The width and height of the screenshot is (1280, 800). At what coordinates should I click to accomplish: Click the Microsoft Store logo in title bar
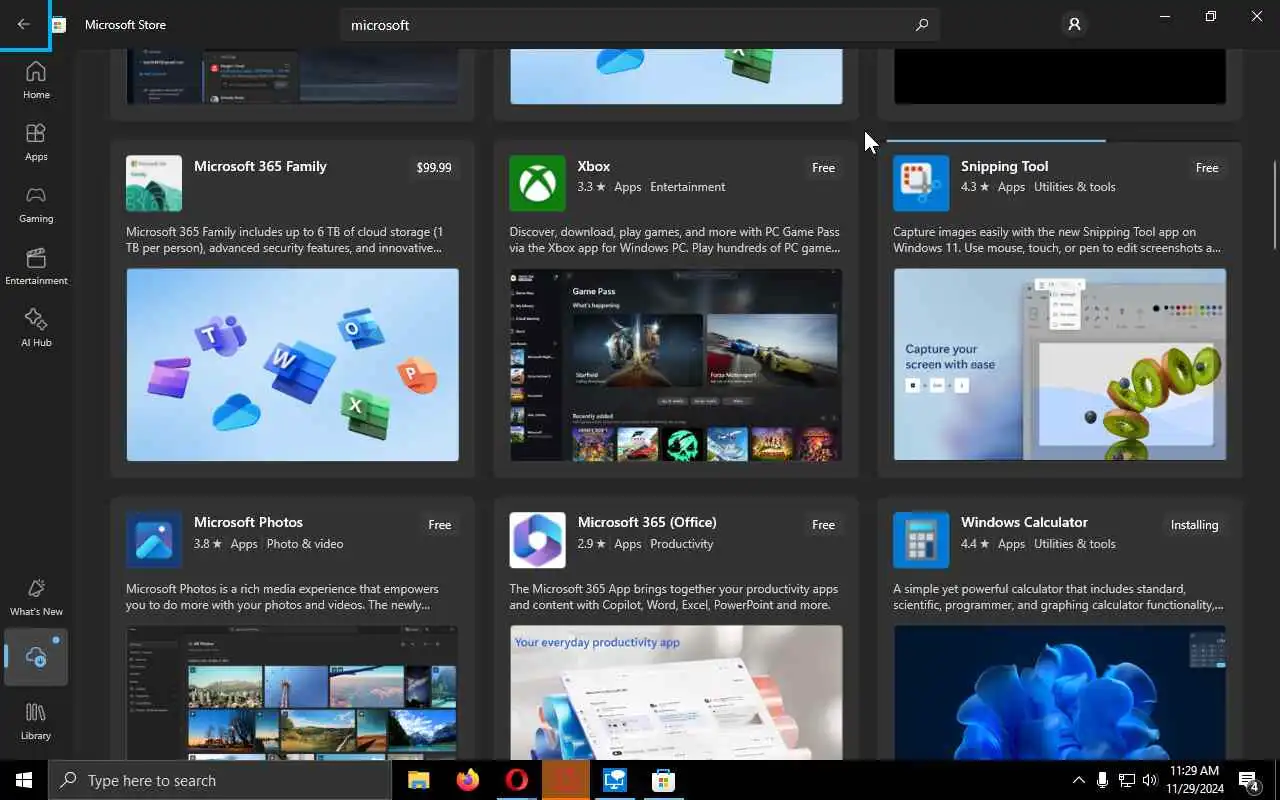pyautogui.click(x=59, y=25)
